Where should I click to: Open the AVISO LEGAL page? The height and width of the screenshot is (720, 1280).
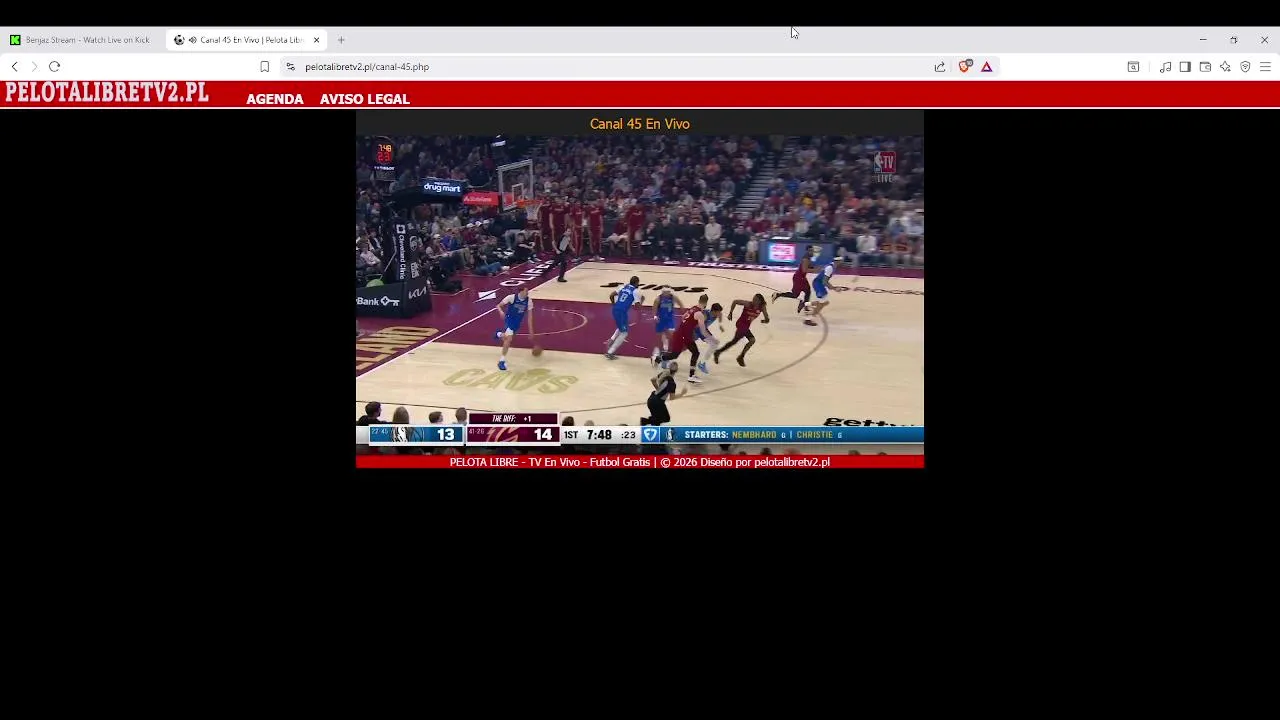[365, 99]
